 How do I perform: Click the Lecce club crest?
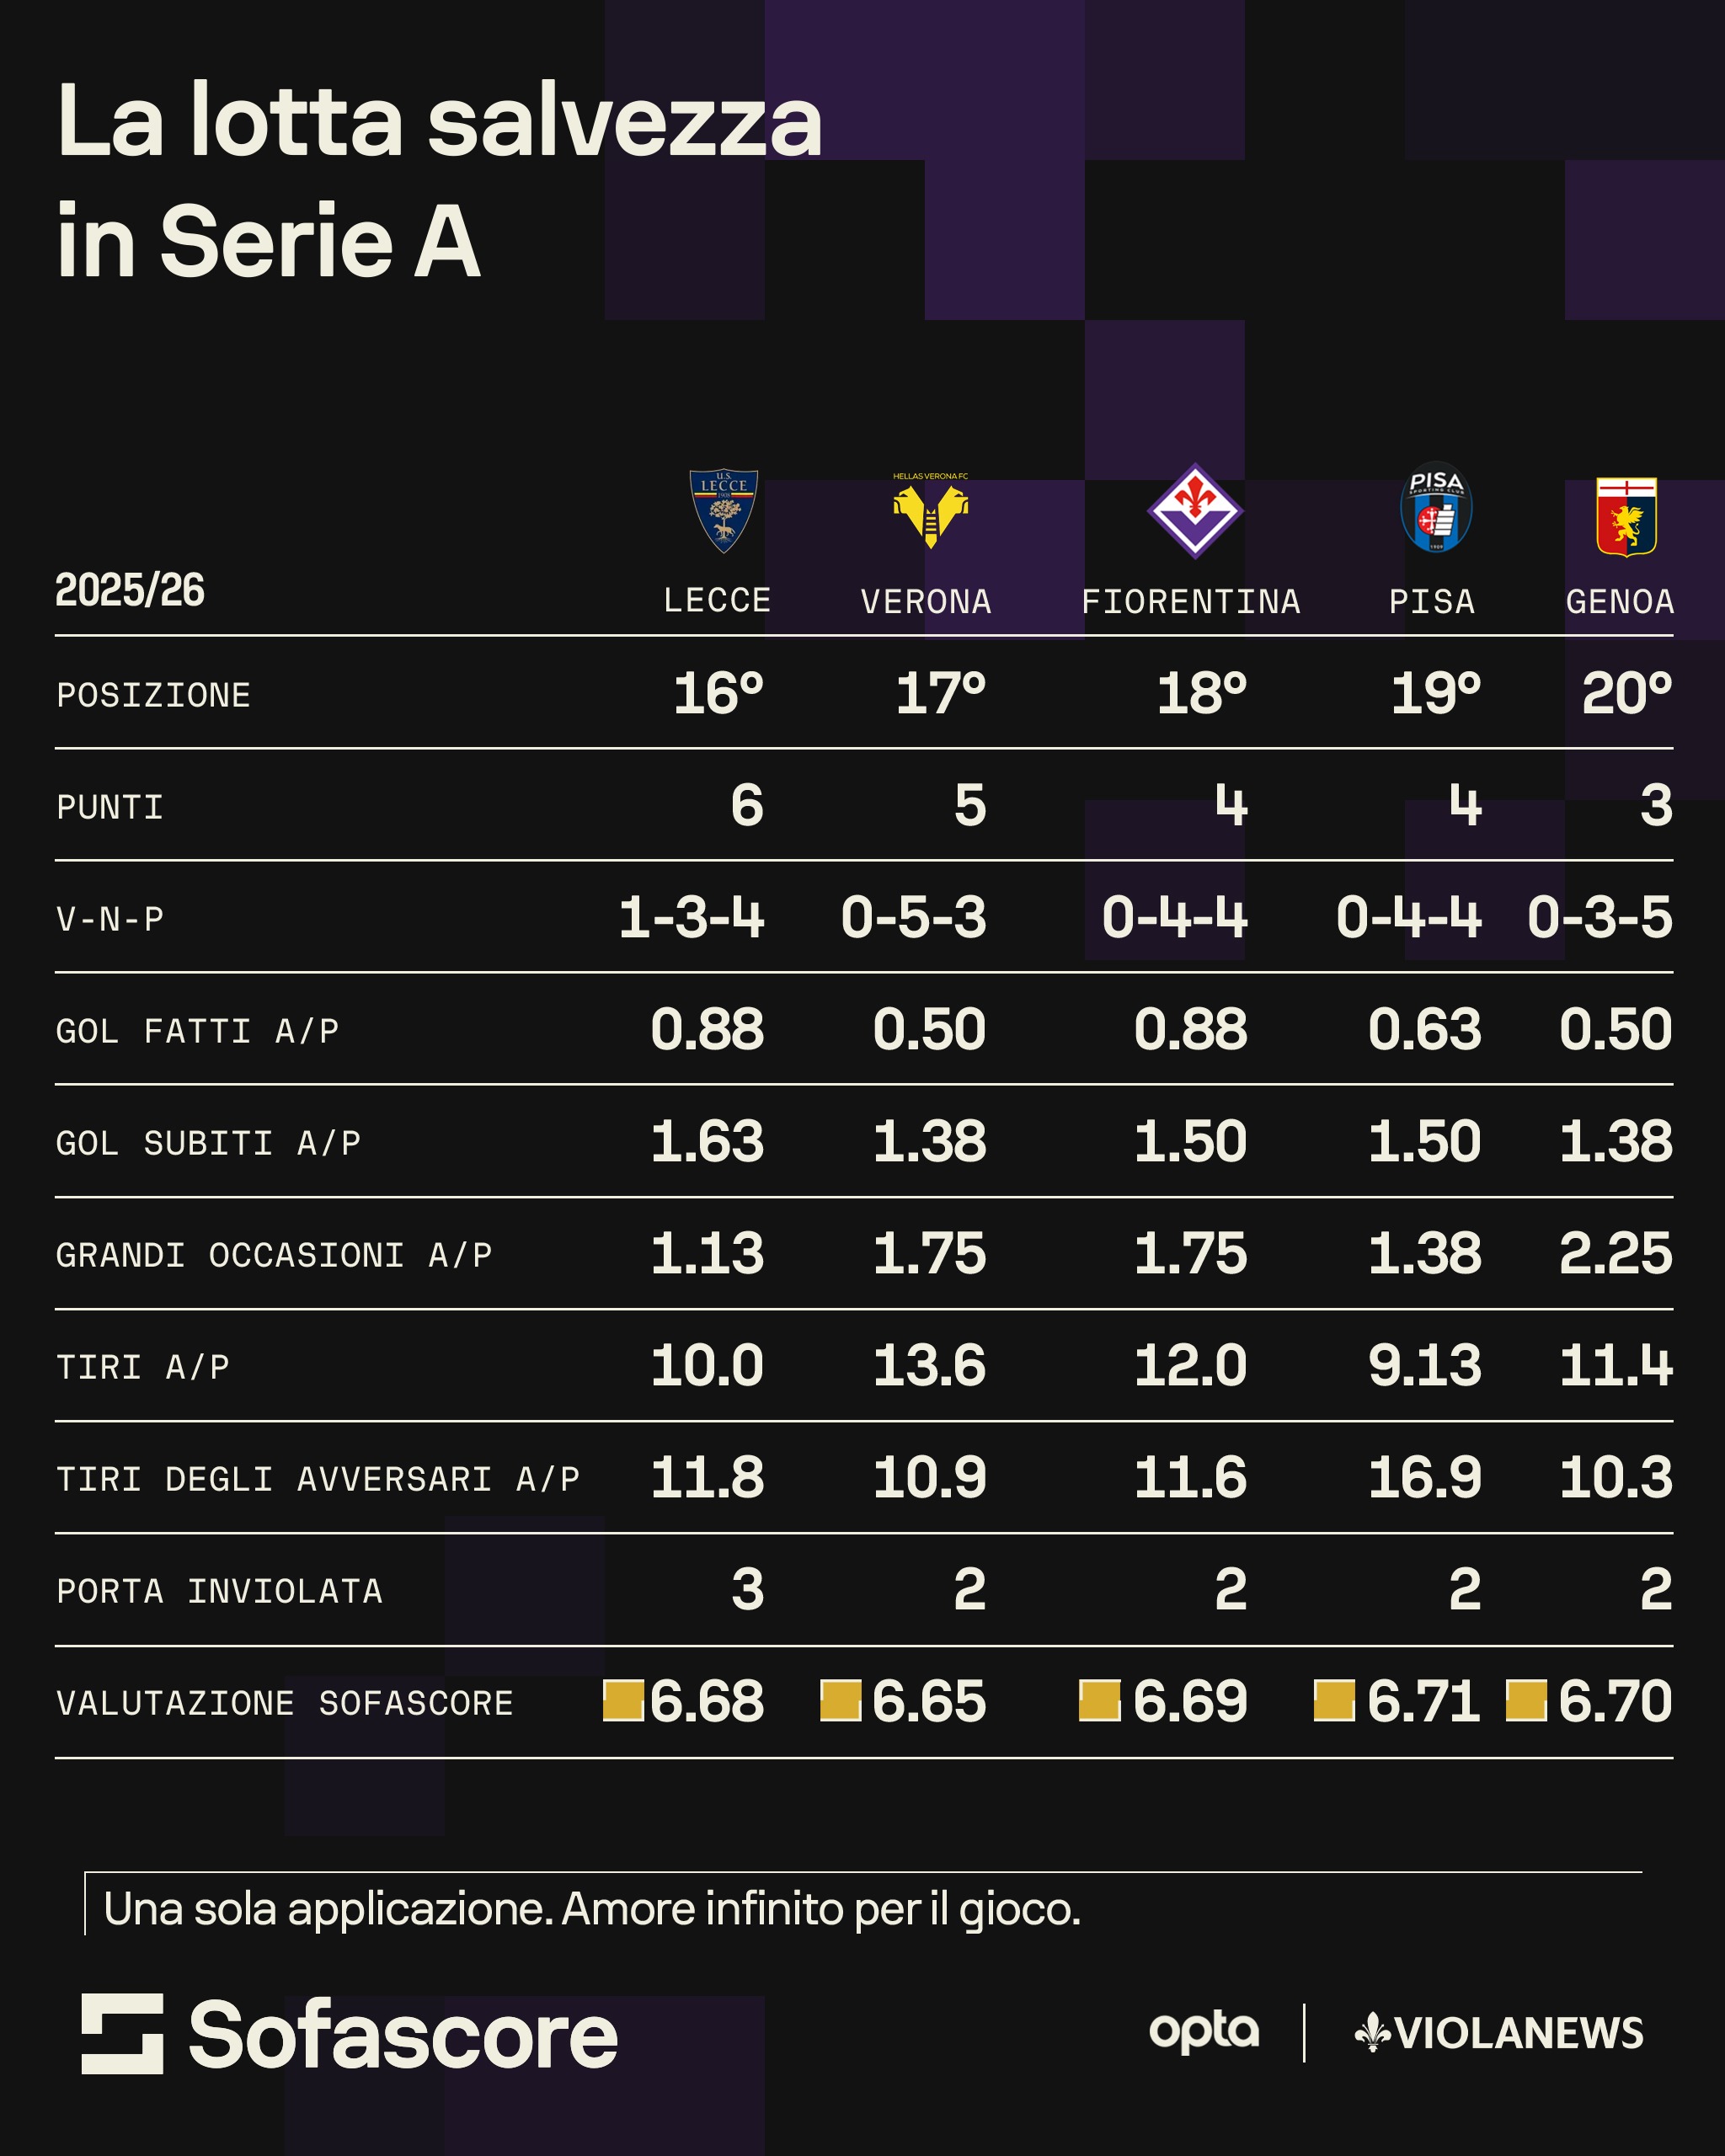723,511
